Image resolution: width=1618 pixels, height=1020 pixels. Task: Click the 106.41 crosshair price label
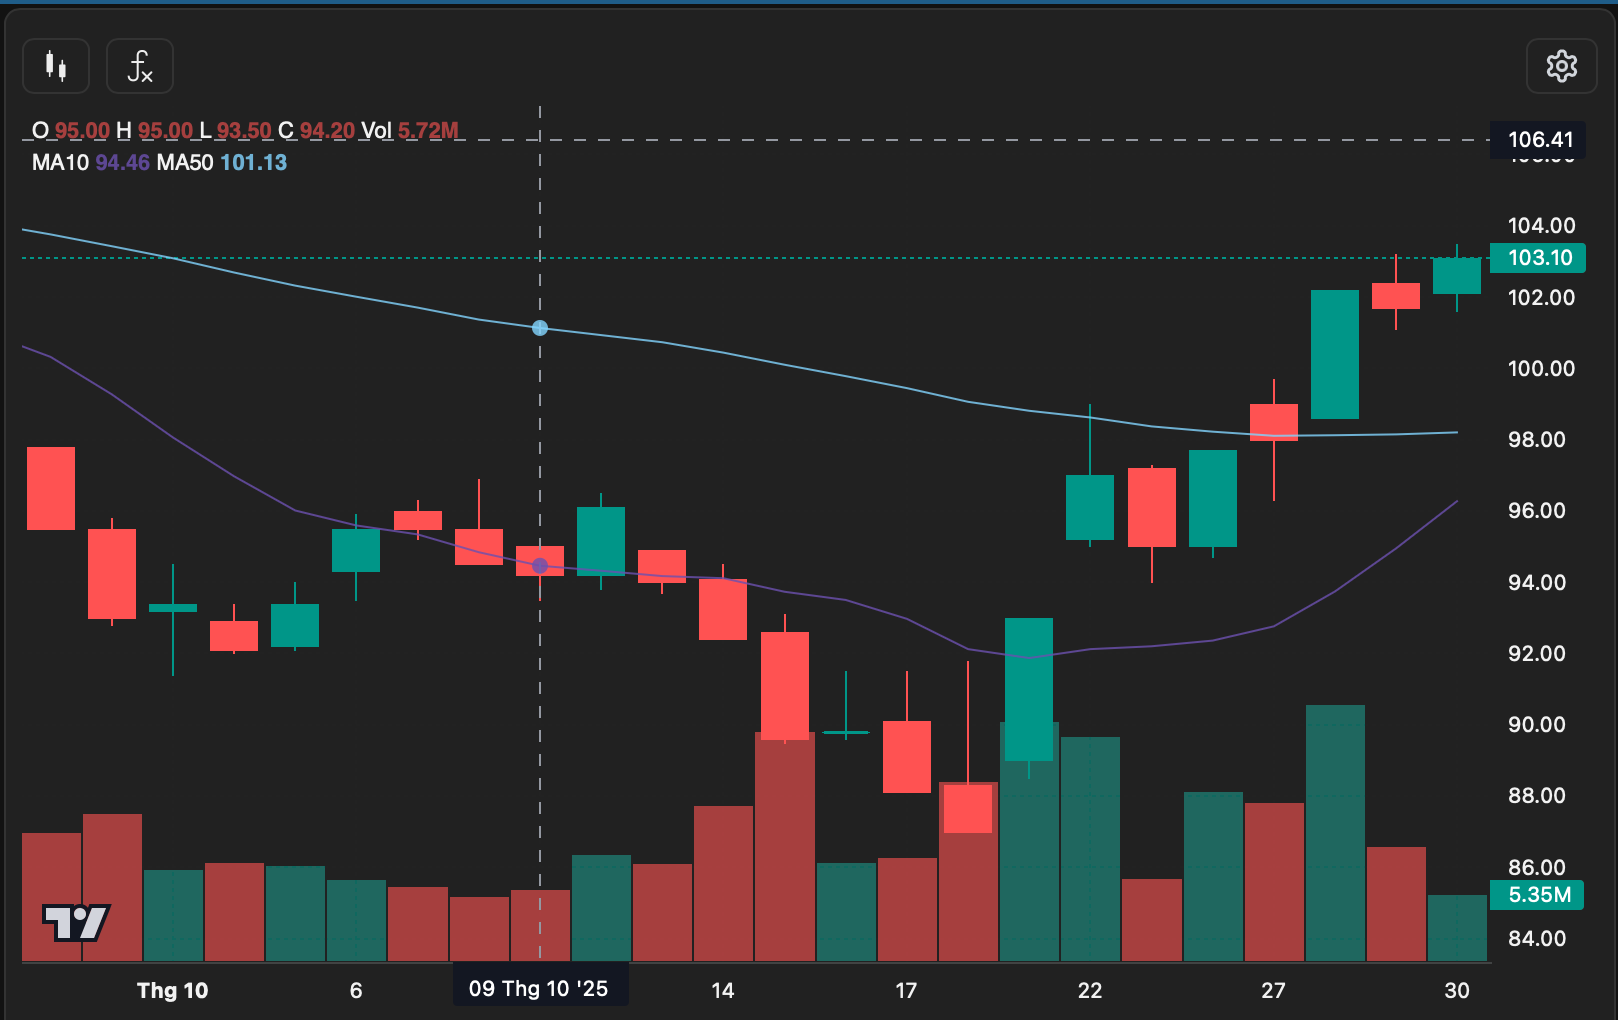click(x=1540, y=140)
